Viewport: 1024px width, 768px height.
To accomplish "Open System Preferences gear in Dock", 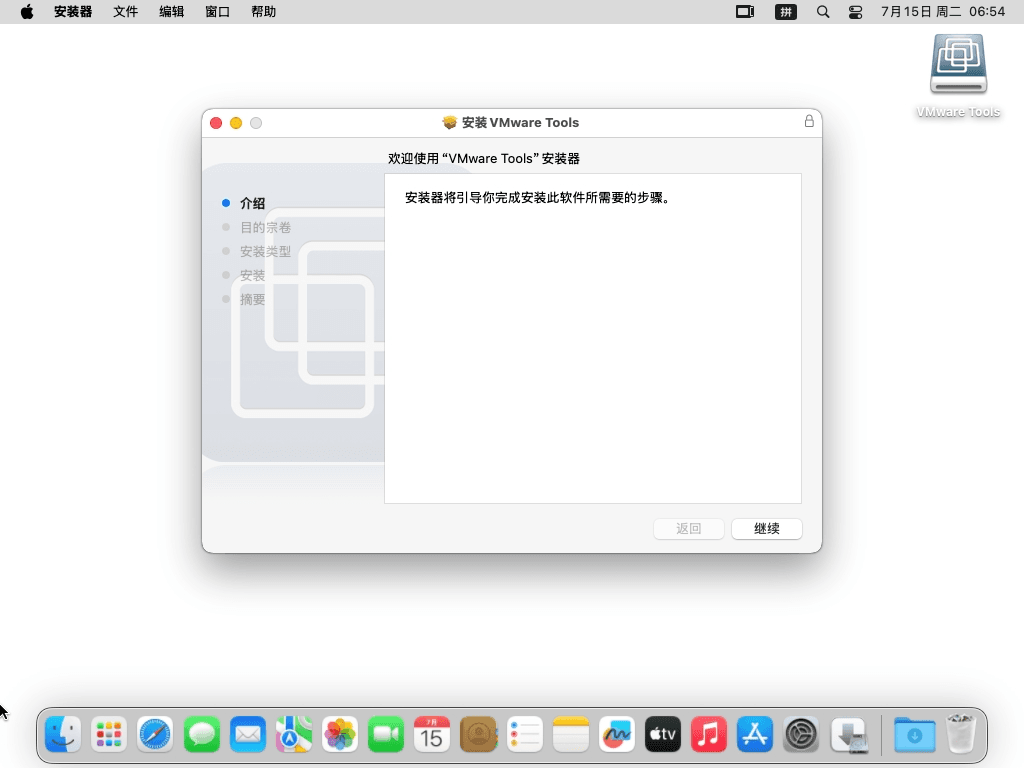I will (x=801, y=735).
